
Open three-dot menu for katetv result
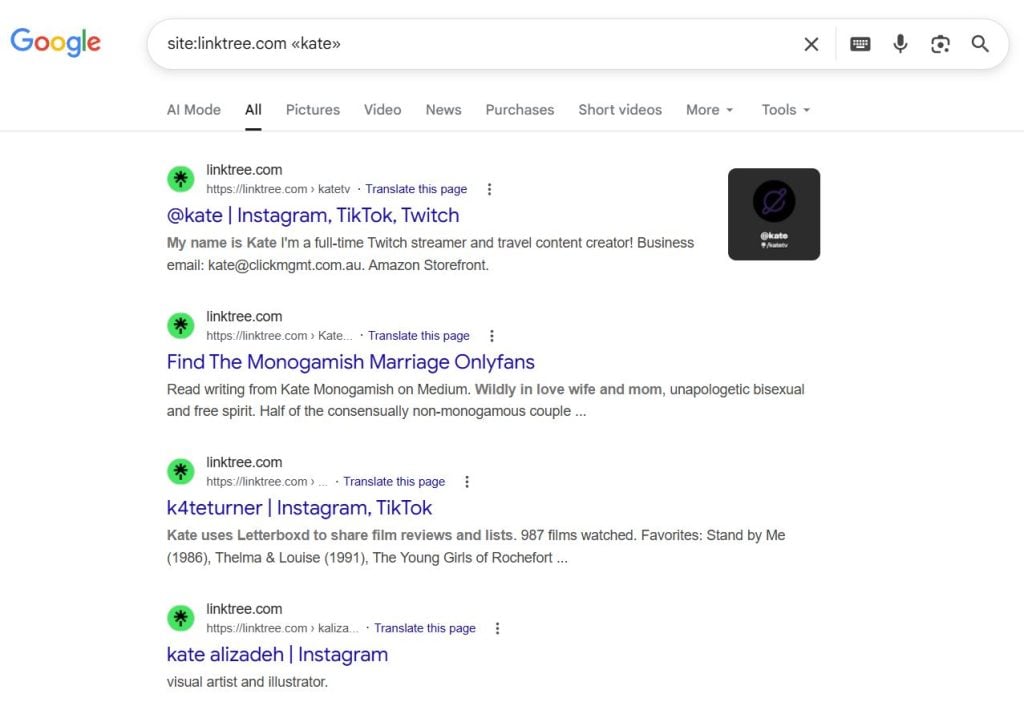489,189
